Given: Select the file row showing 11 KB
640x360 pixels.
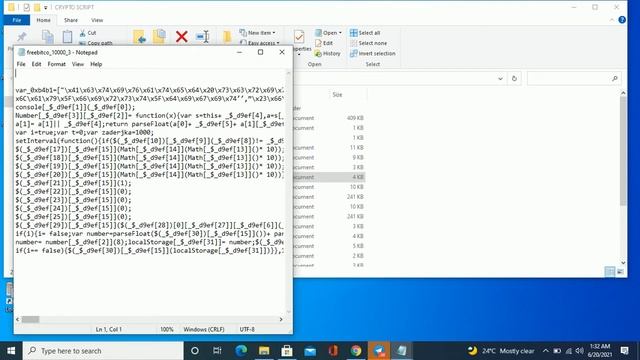Looking at the screenshot, I should click(329, 147).
